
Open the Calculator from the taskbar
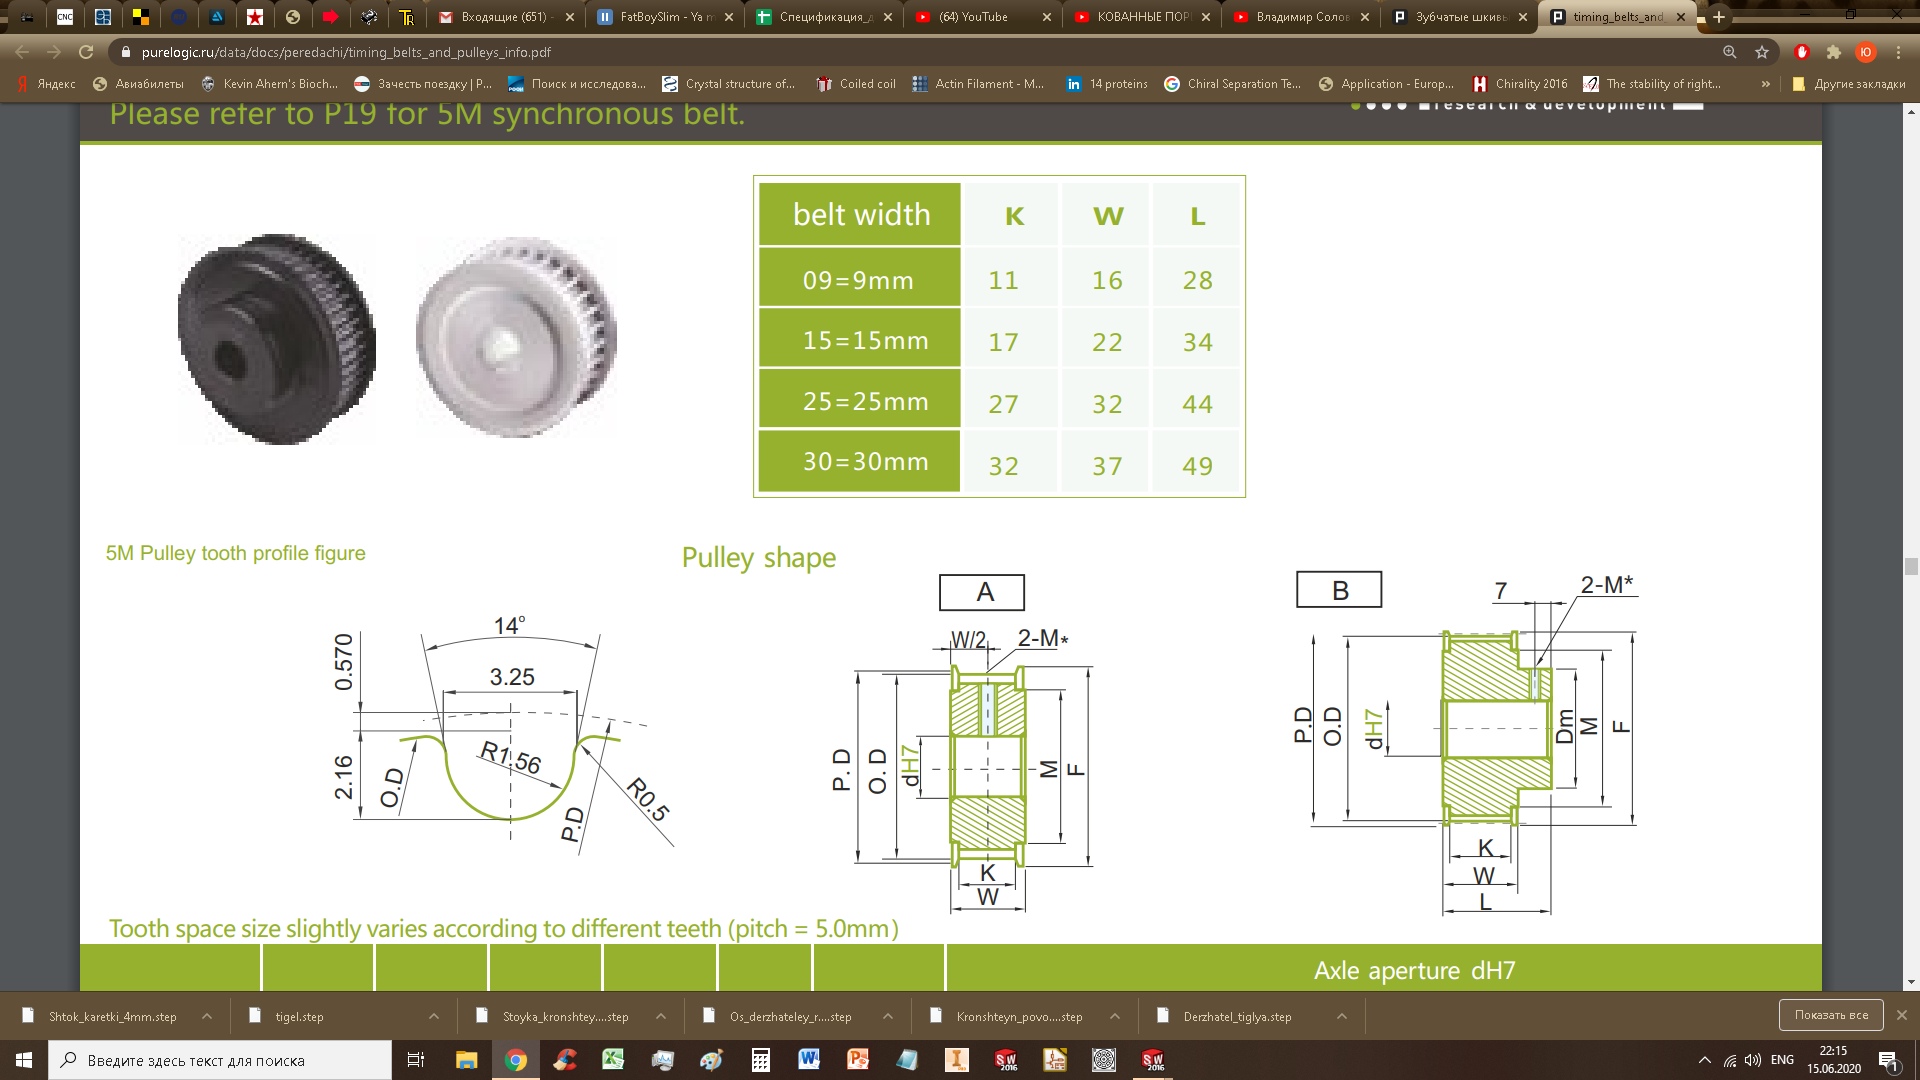pyautogui.click(x=761, y=1060)
